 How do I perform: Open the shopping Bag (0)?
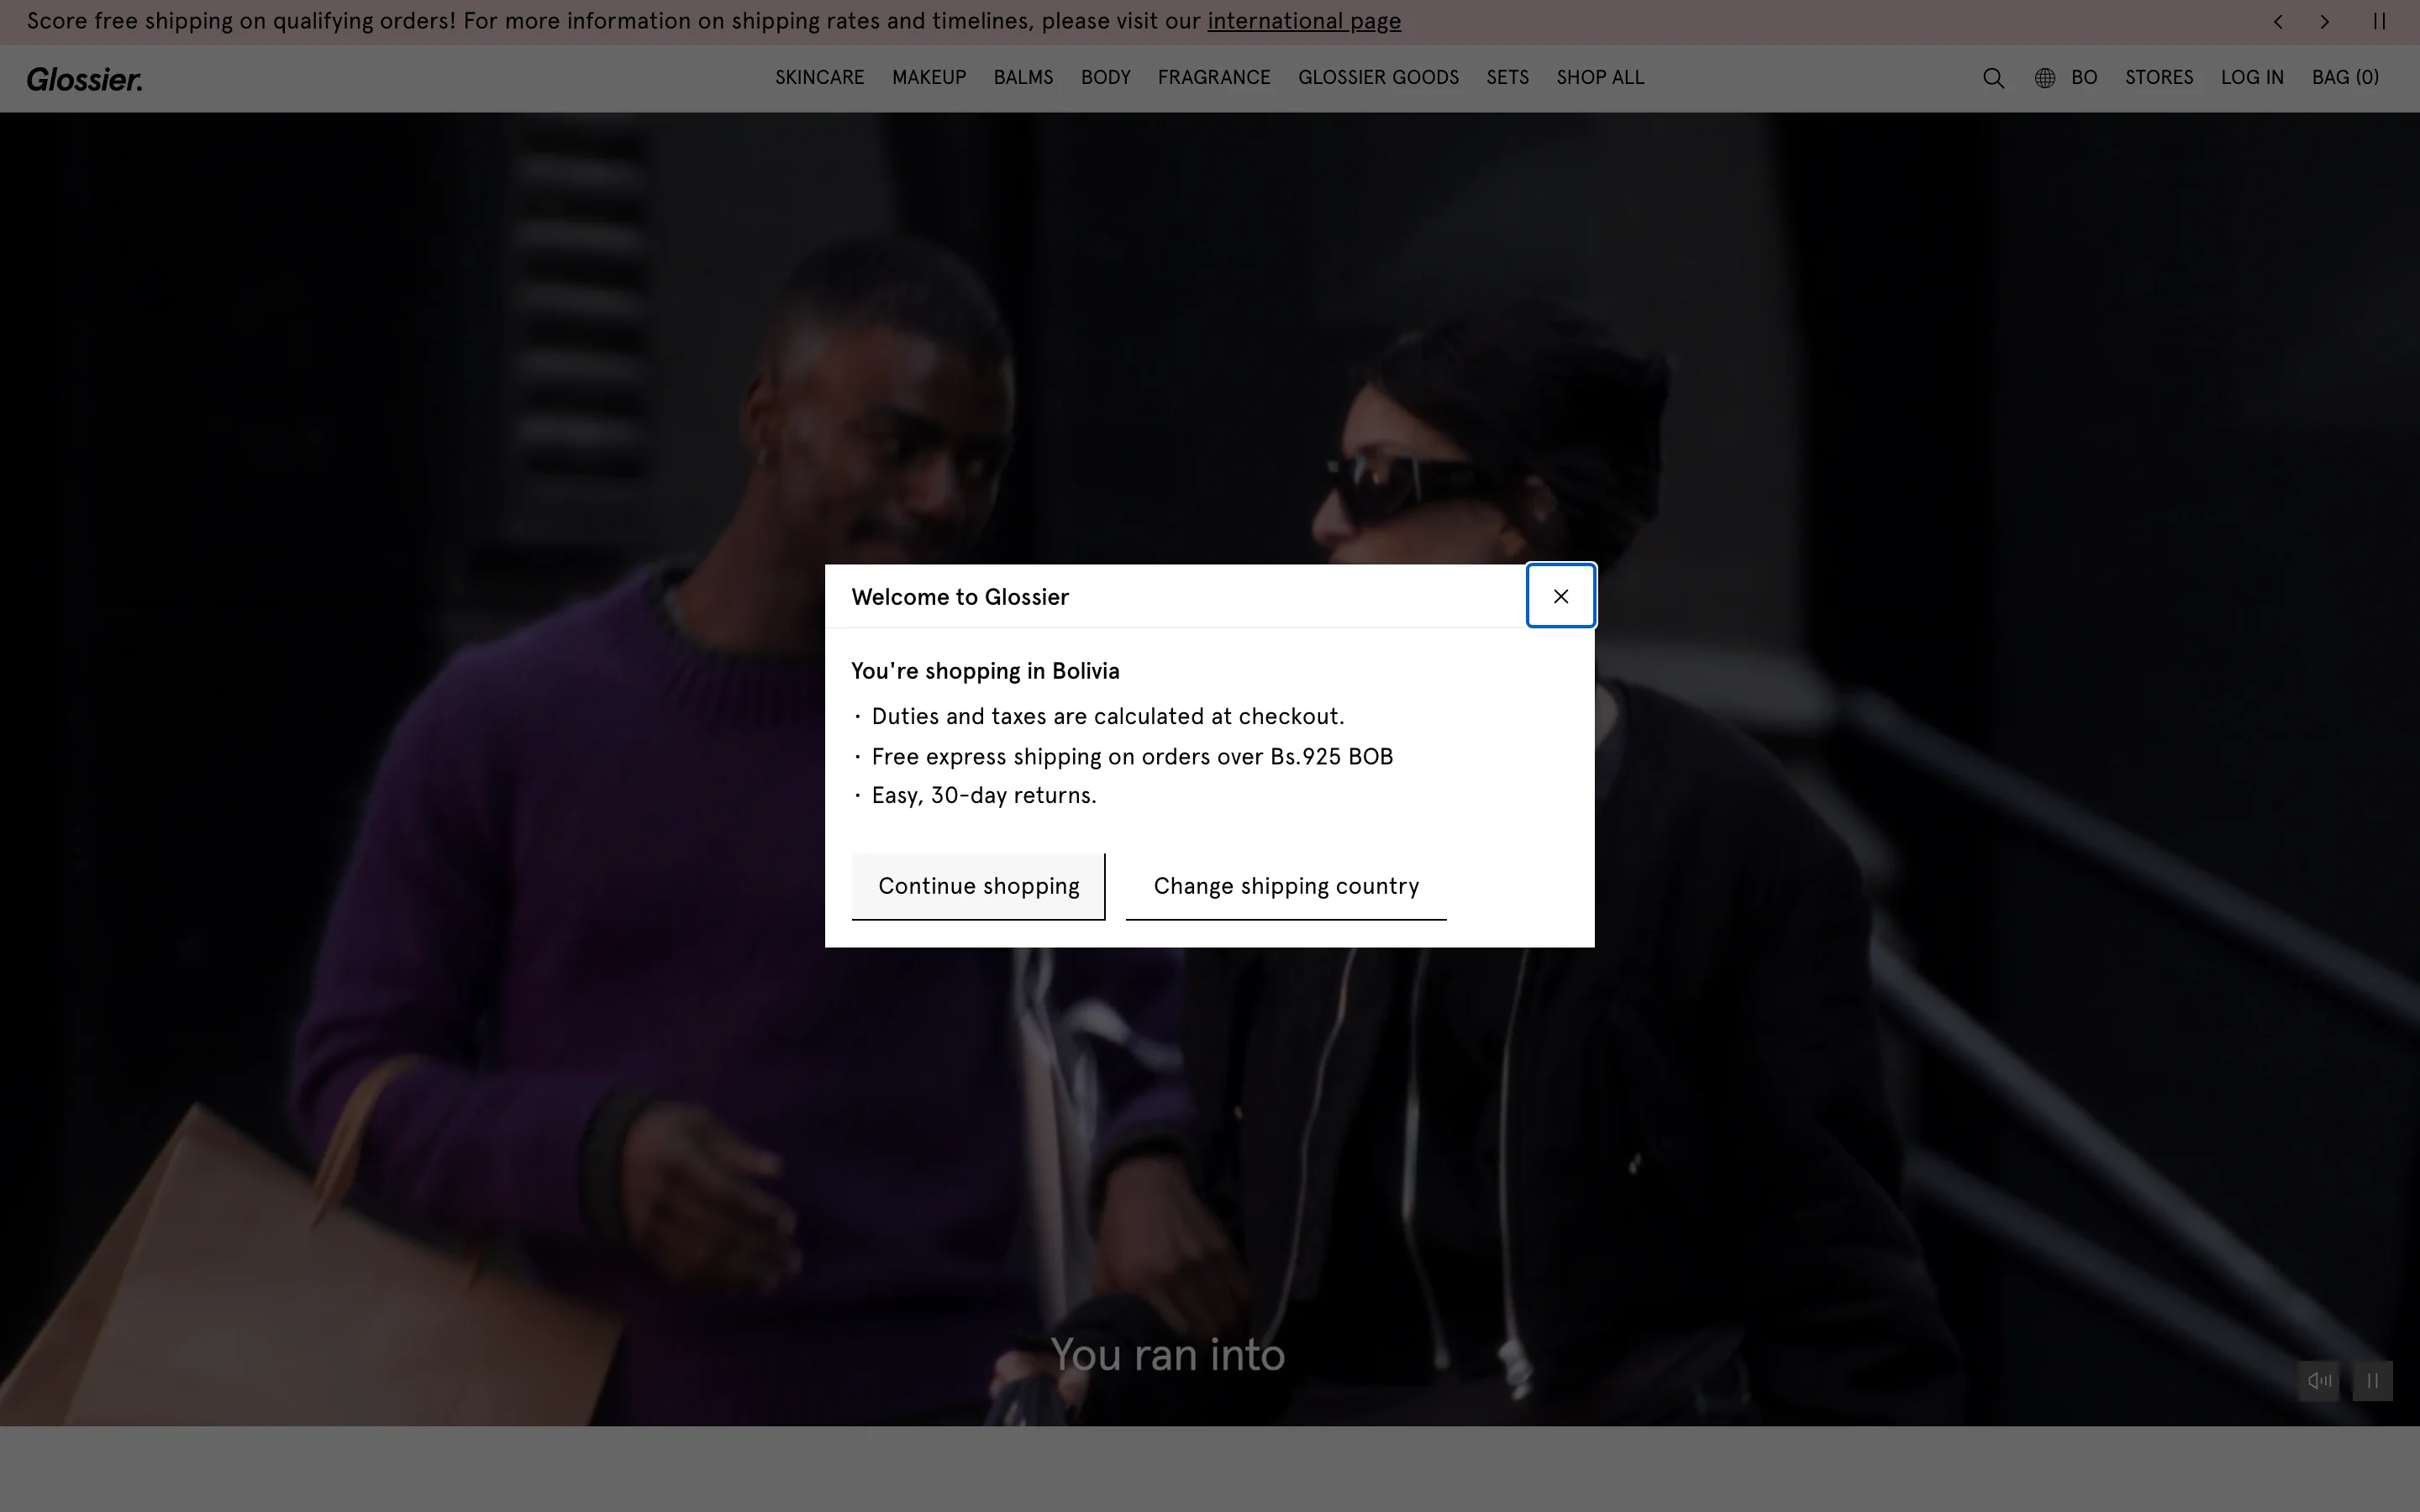[2344, 77]
